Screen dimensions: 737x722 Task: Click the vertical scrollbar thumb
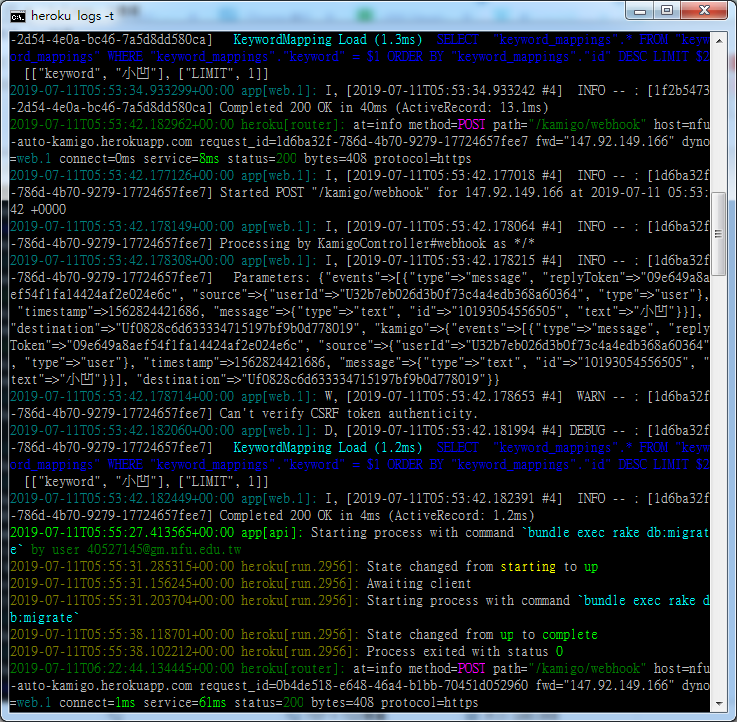(719, 234)
